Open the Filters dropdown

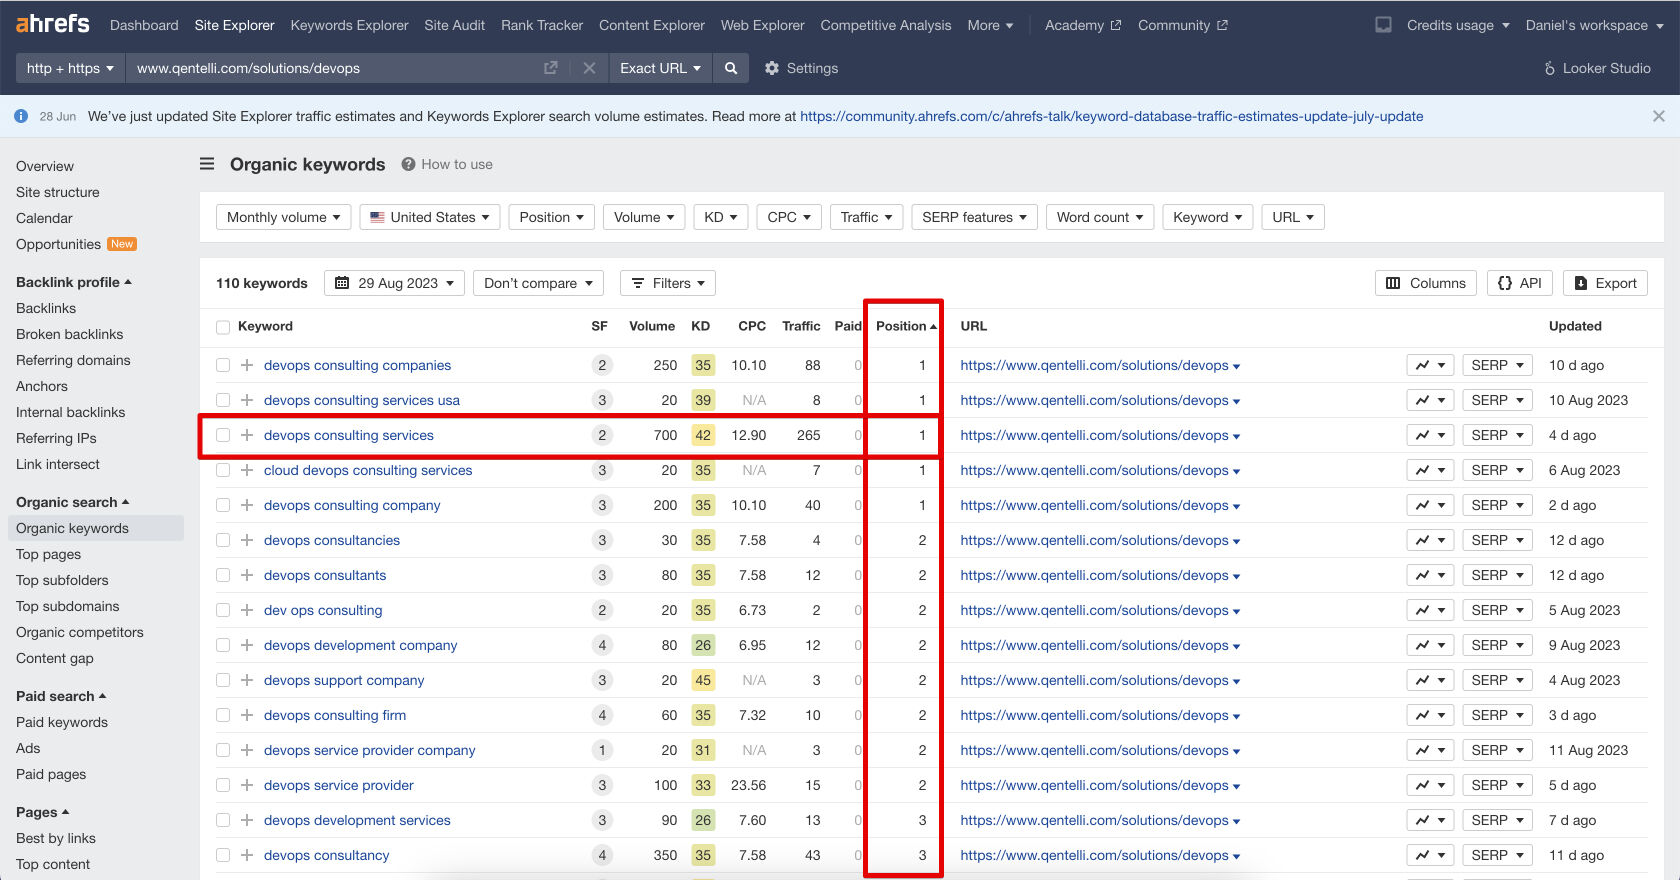click(668, 283)
